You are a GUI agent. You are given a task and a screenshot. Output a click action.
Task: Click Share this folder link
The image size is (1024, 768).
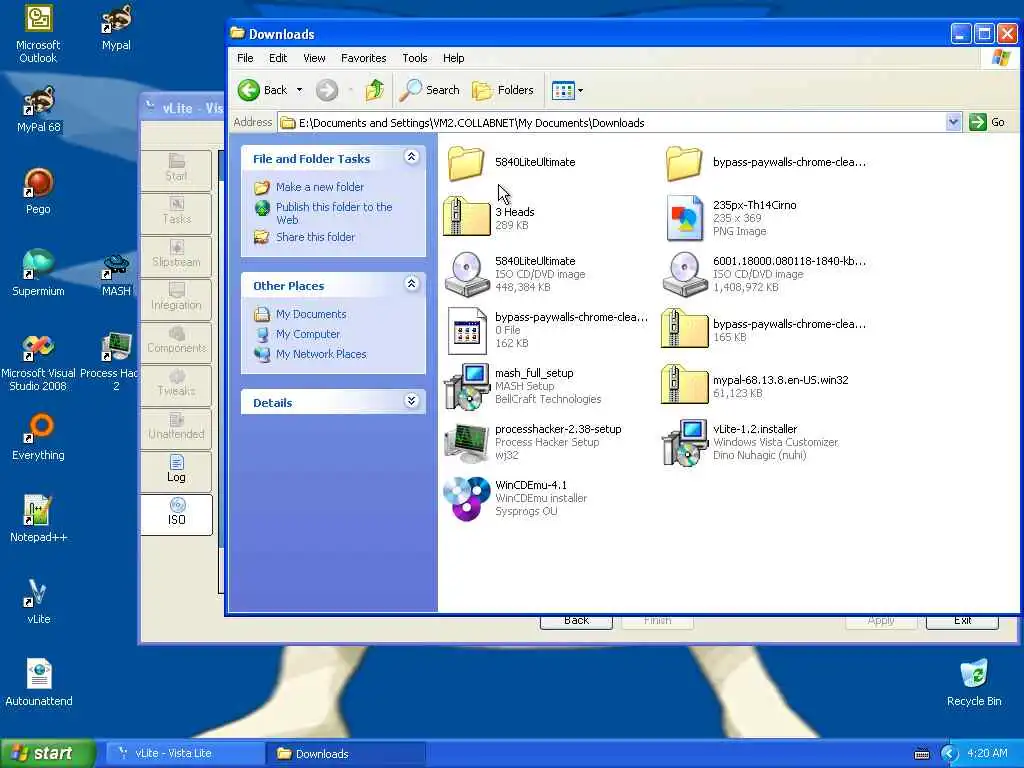click(315, 237)
